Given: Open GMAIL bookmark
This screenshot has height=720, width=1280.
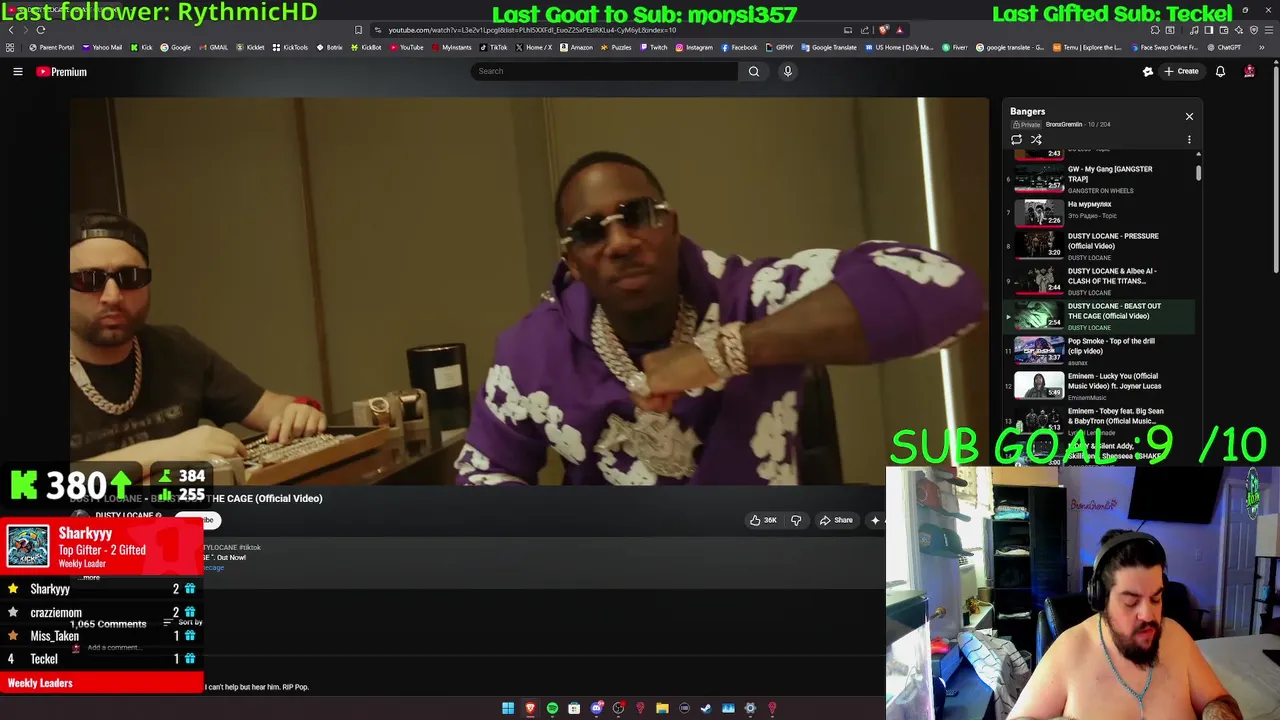Looking at the screenshot, I should [213, 47].
